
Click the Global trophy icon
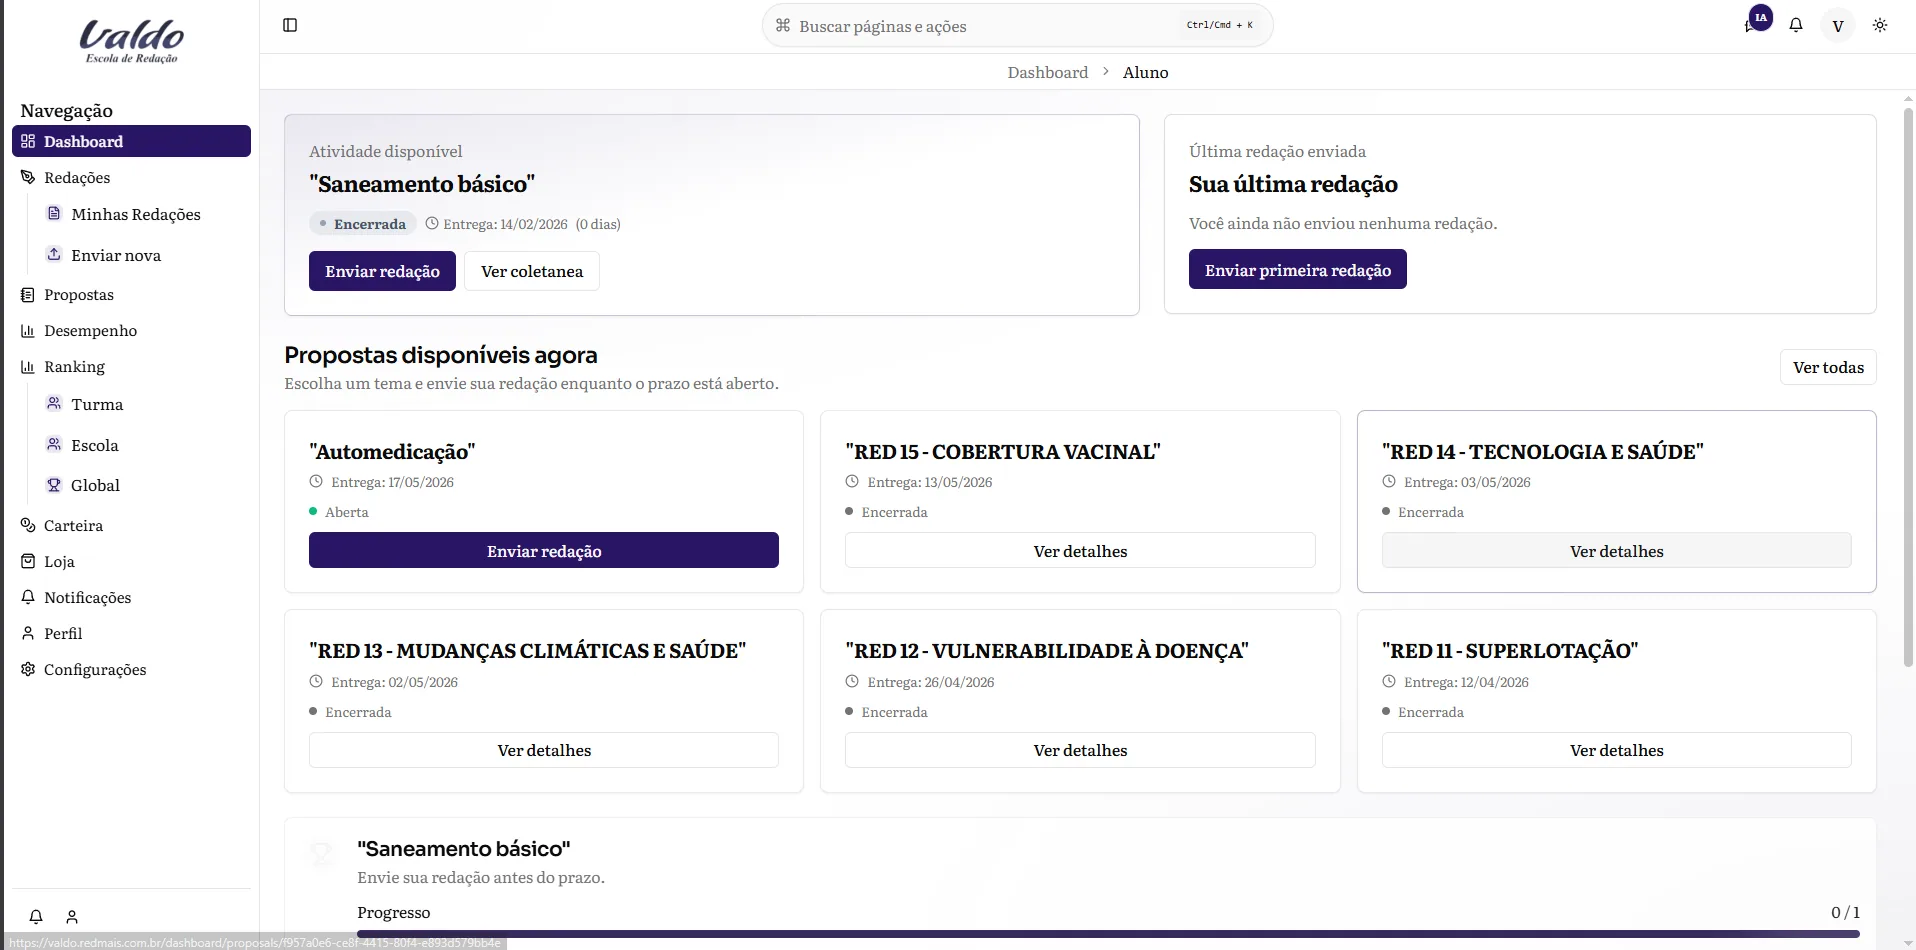point(54,485)
